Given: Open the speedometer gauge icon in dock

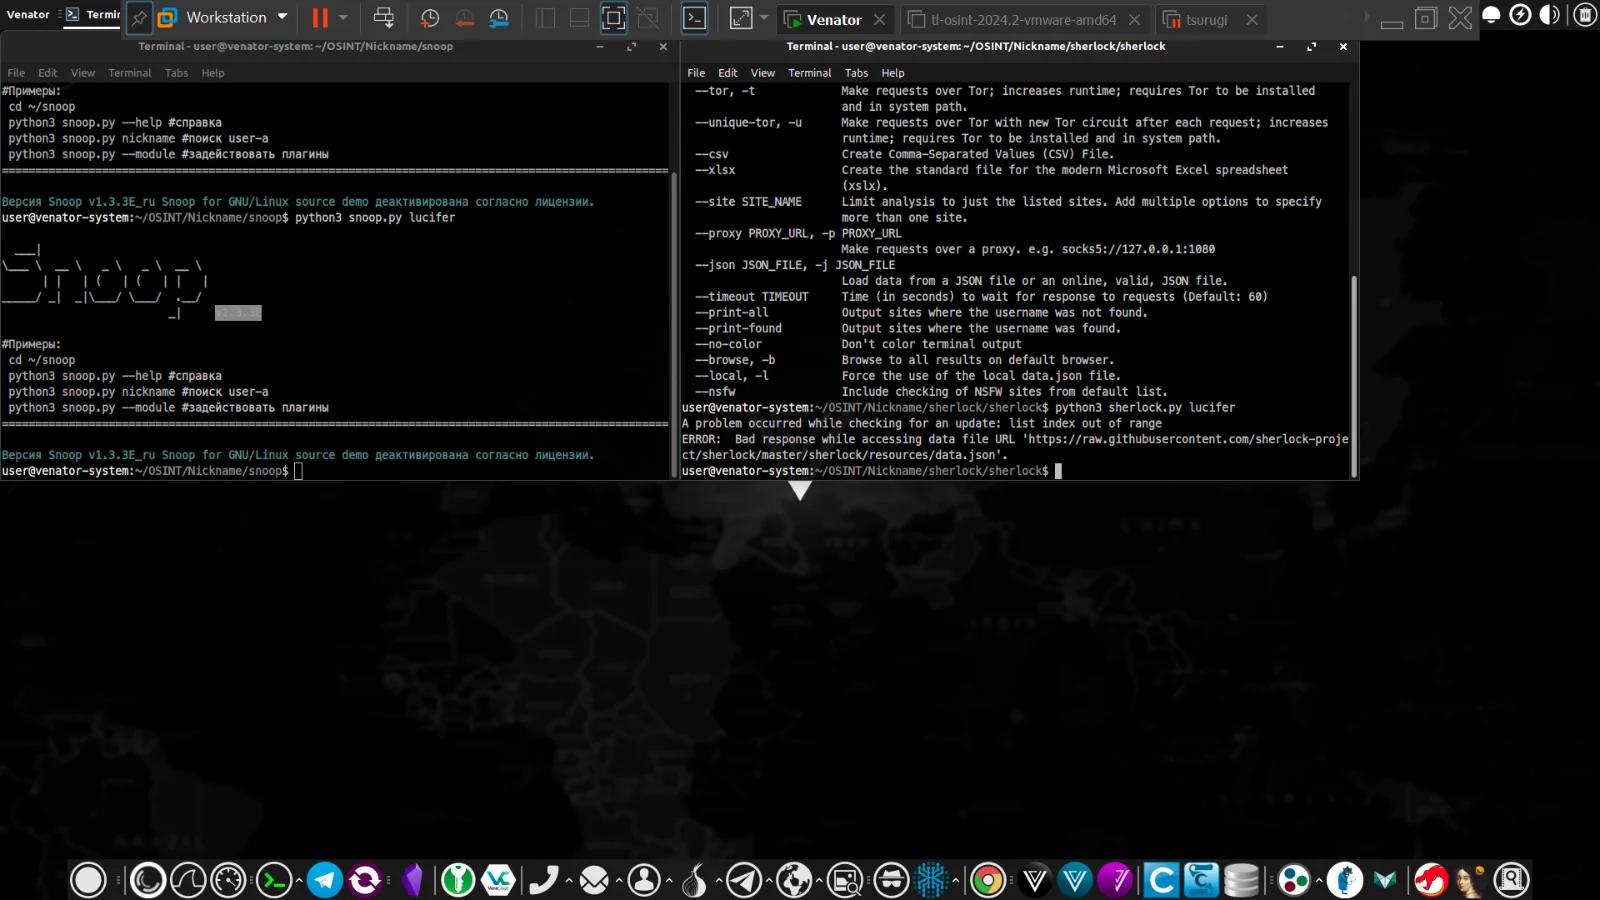Looking at the screenshot, I should click(228, 880).
